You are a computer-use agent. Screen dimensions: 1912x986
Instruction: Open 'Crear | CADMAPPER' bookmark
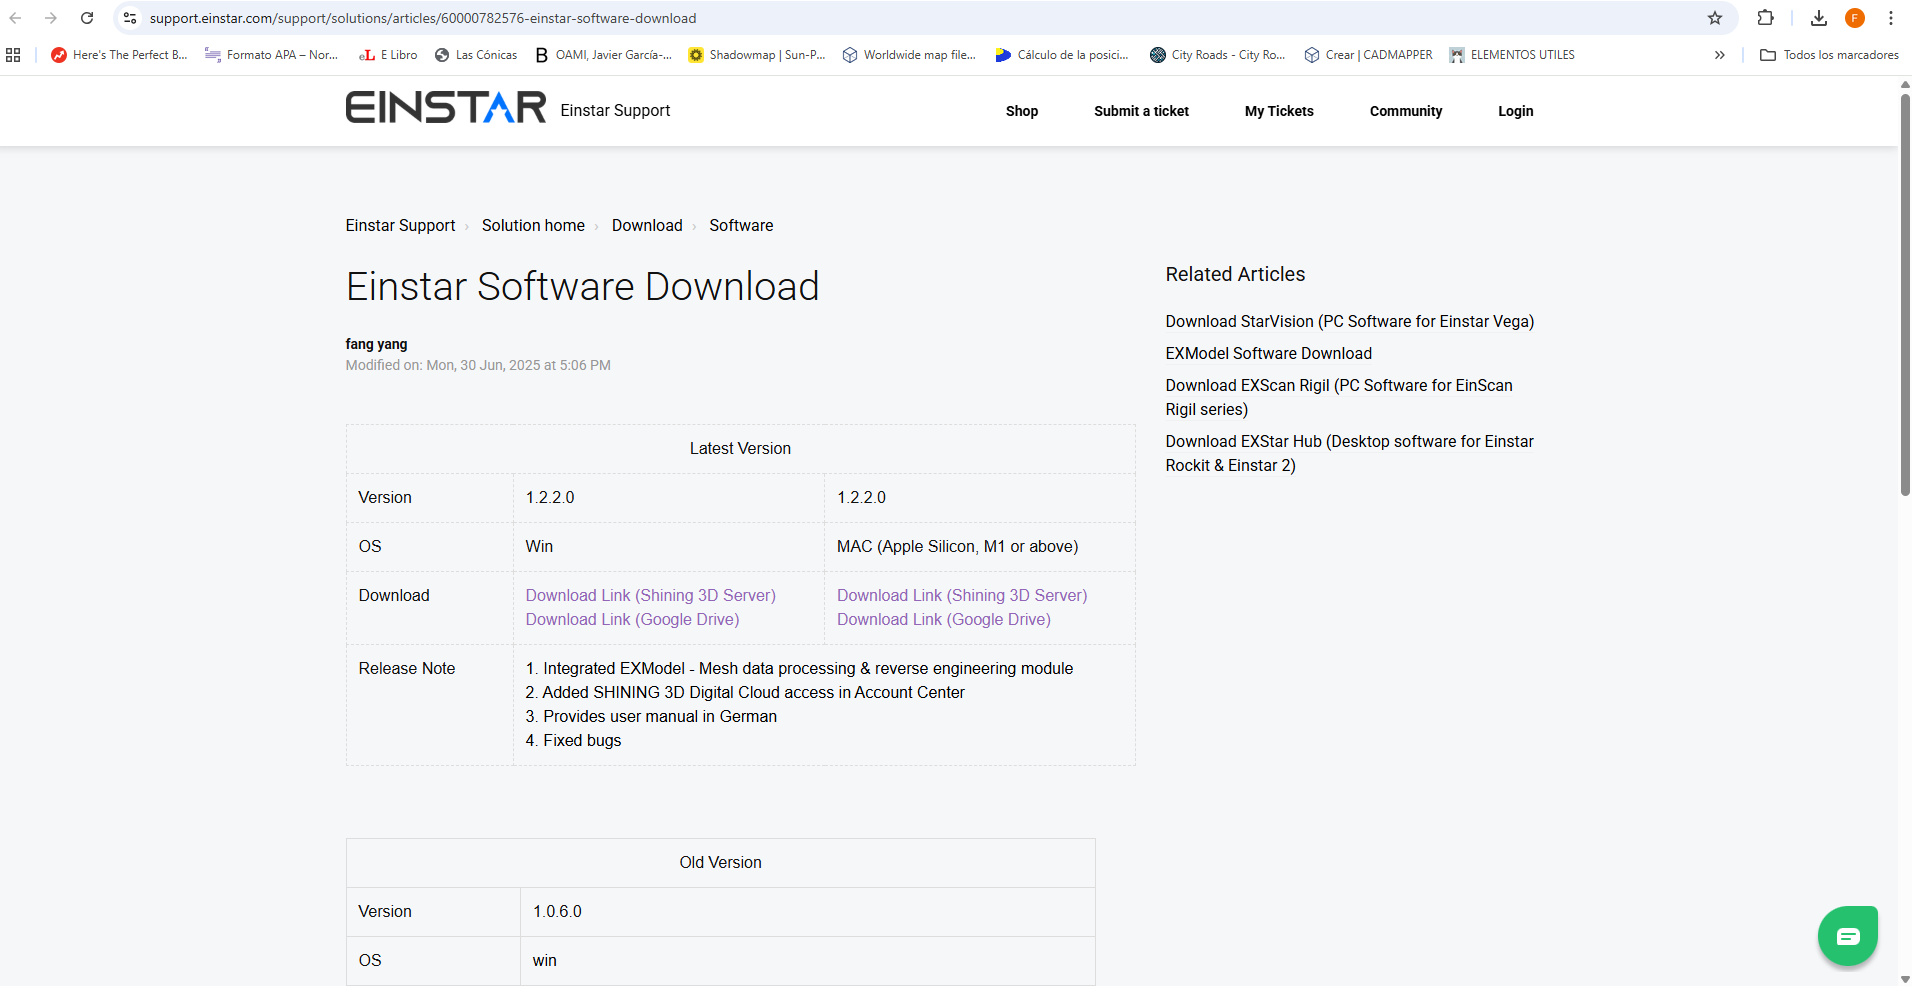click(1368, 55)
